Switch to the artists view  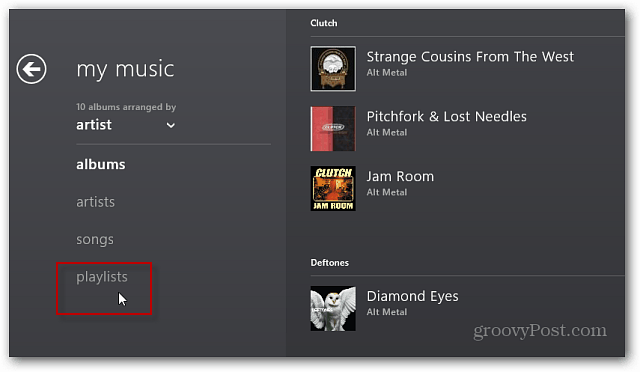[96, 202]
